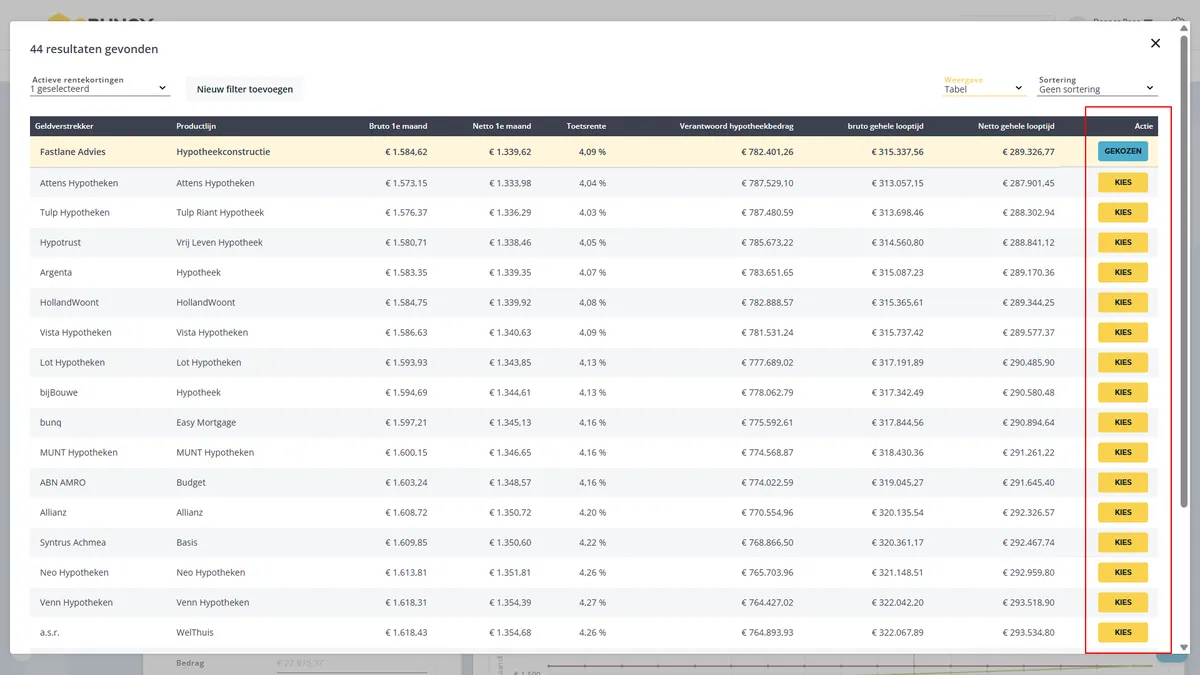Choose the bijBouwe Hypotheek via KIES

point(1123,392)
